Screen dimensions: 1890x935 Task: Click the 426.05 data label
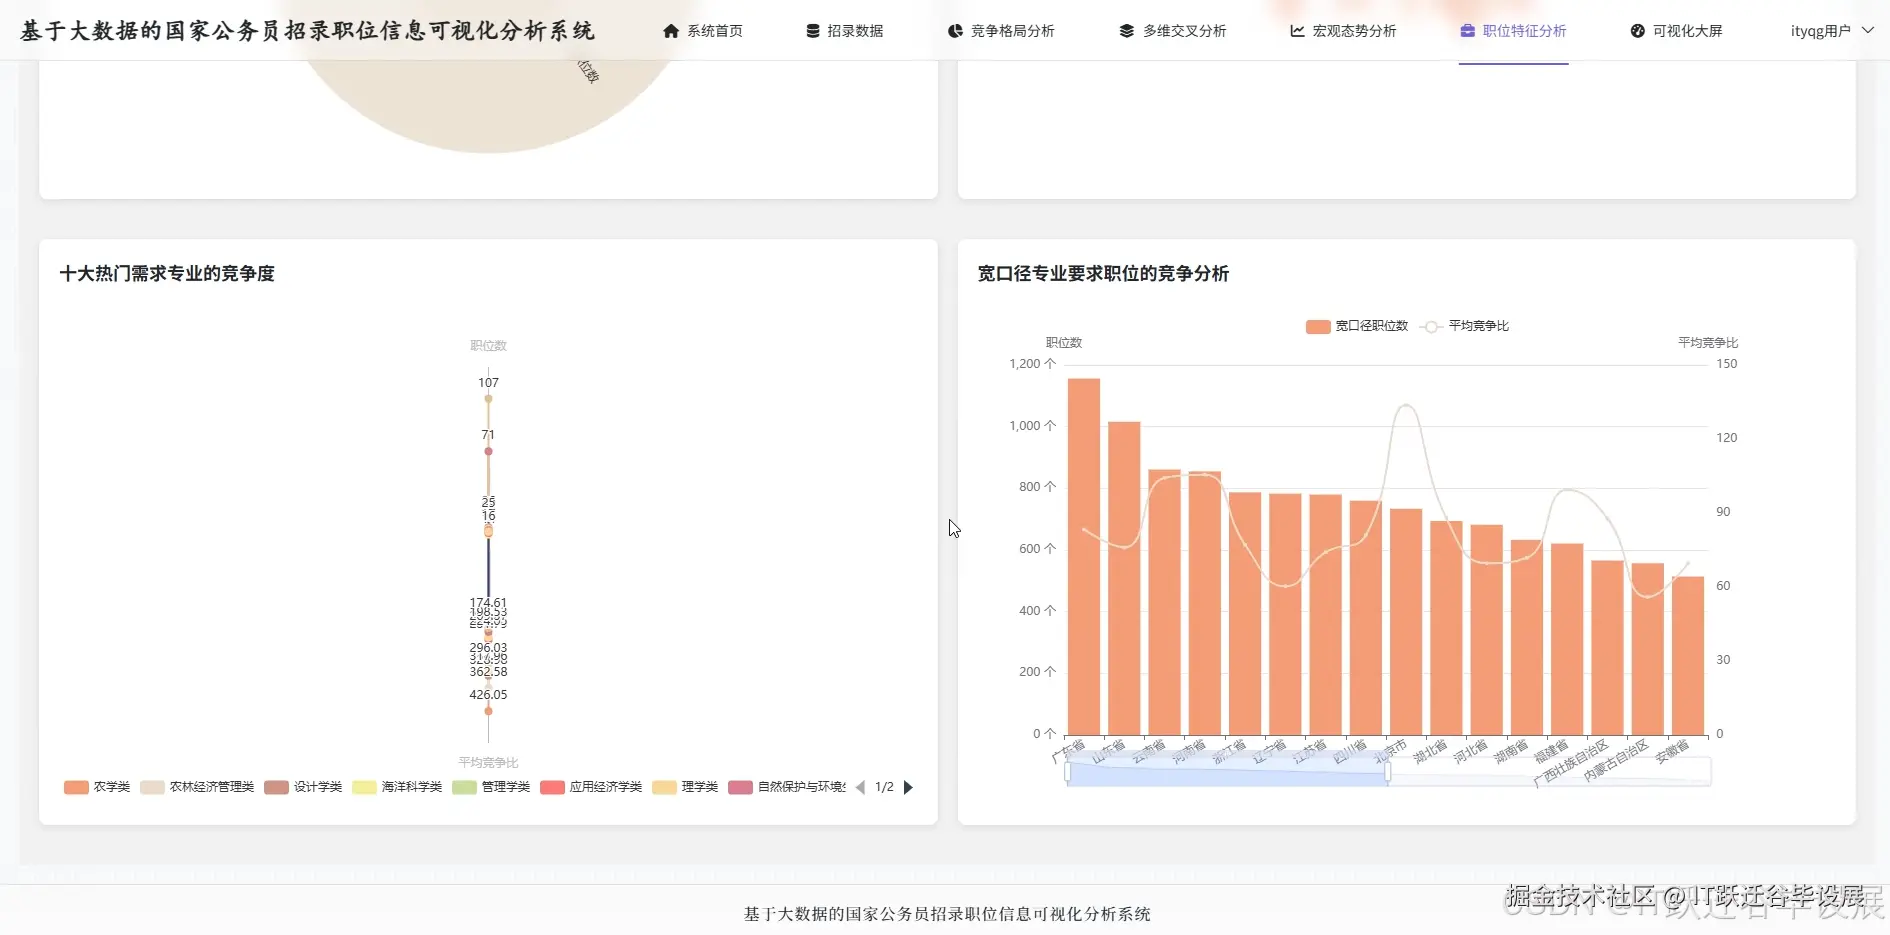click(x=488, y=695)
